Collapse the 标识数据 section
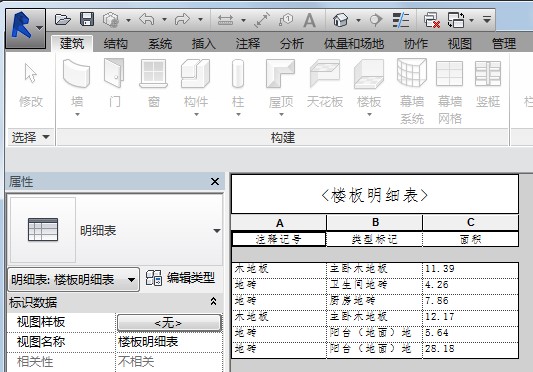The width and height of the screenshot is (533, 372). tap(213, 301)
